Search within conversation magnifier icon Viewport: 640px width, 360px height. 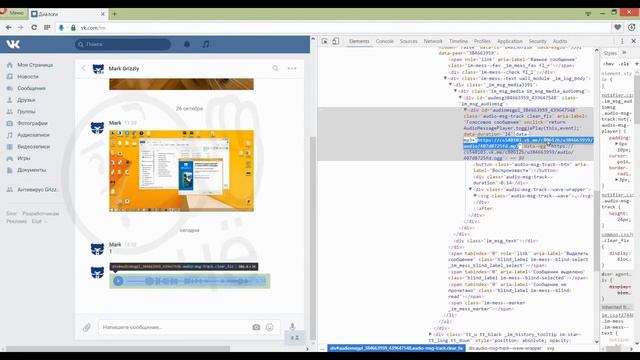(276, 68)
